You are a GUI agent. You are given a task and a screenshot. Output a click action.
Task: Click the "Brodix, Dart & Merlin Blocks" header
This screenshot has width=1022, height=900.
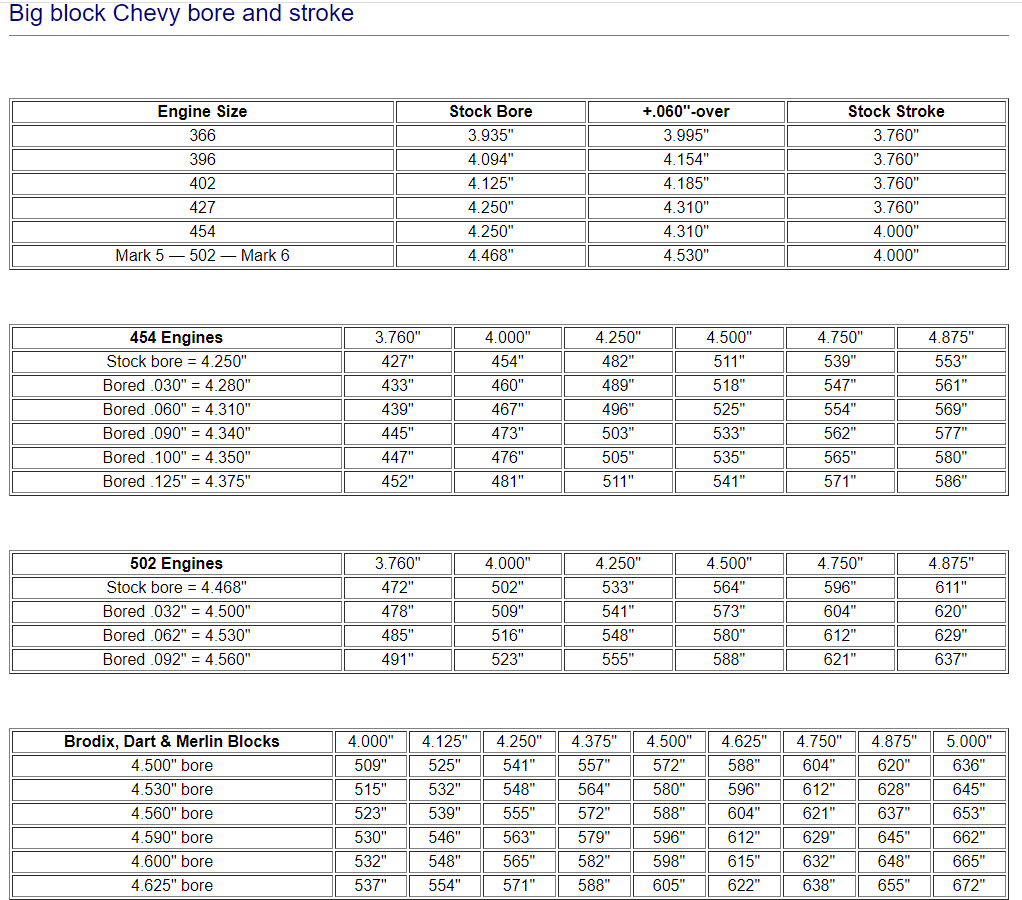coord(171,742)
